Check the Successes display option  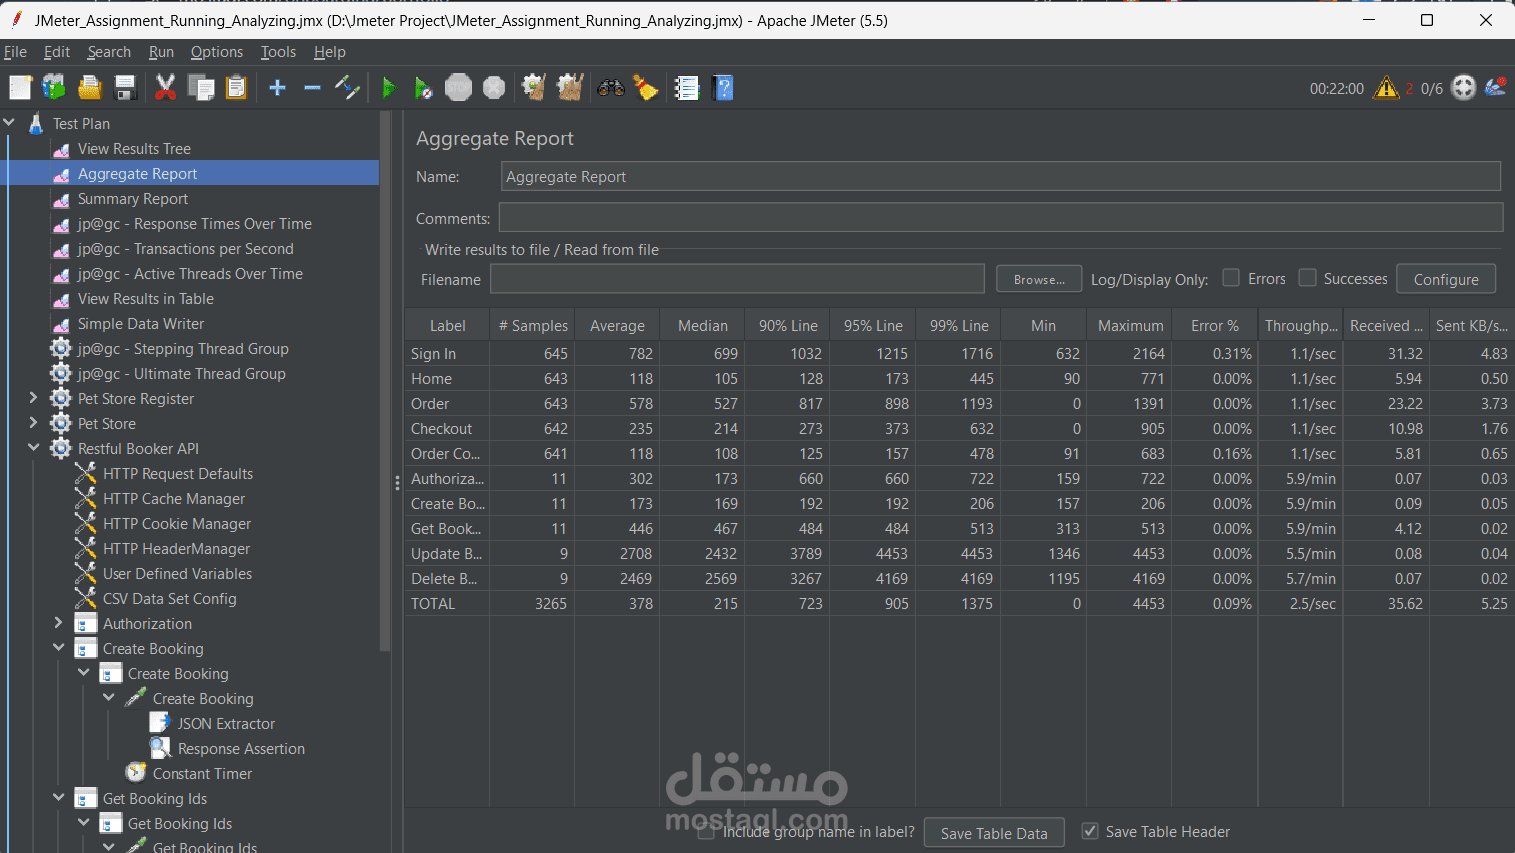coord(1307,278)
